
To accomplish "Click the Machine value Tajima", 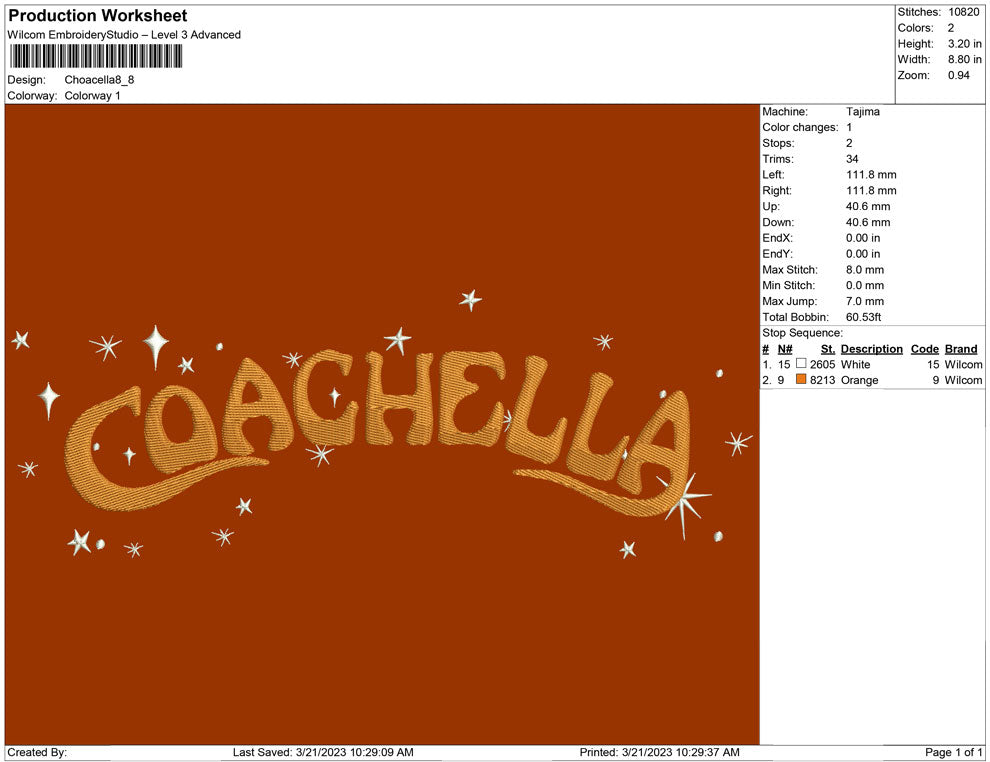I will point(863,112).
